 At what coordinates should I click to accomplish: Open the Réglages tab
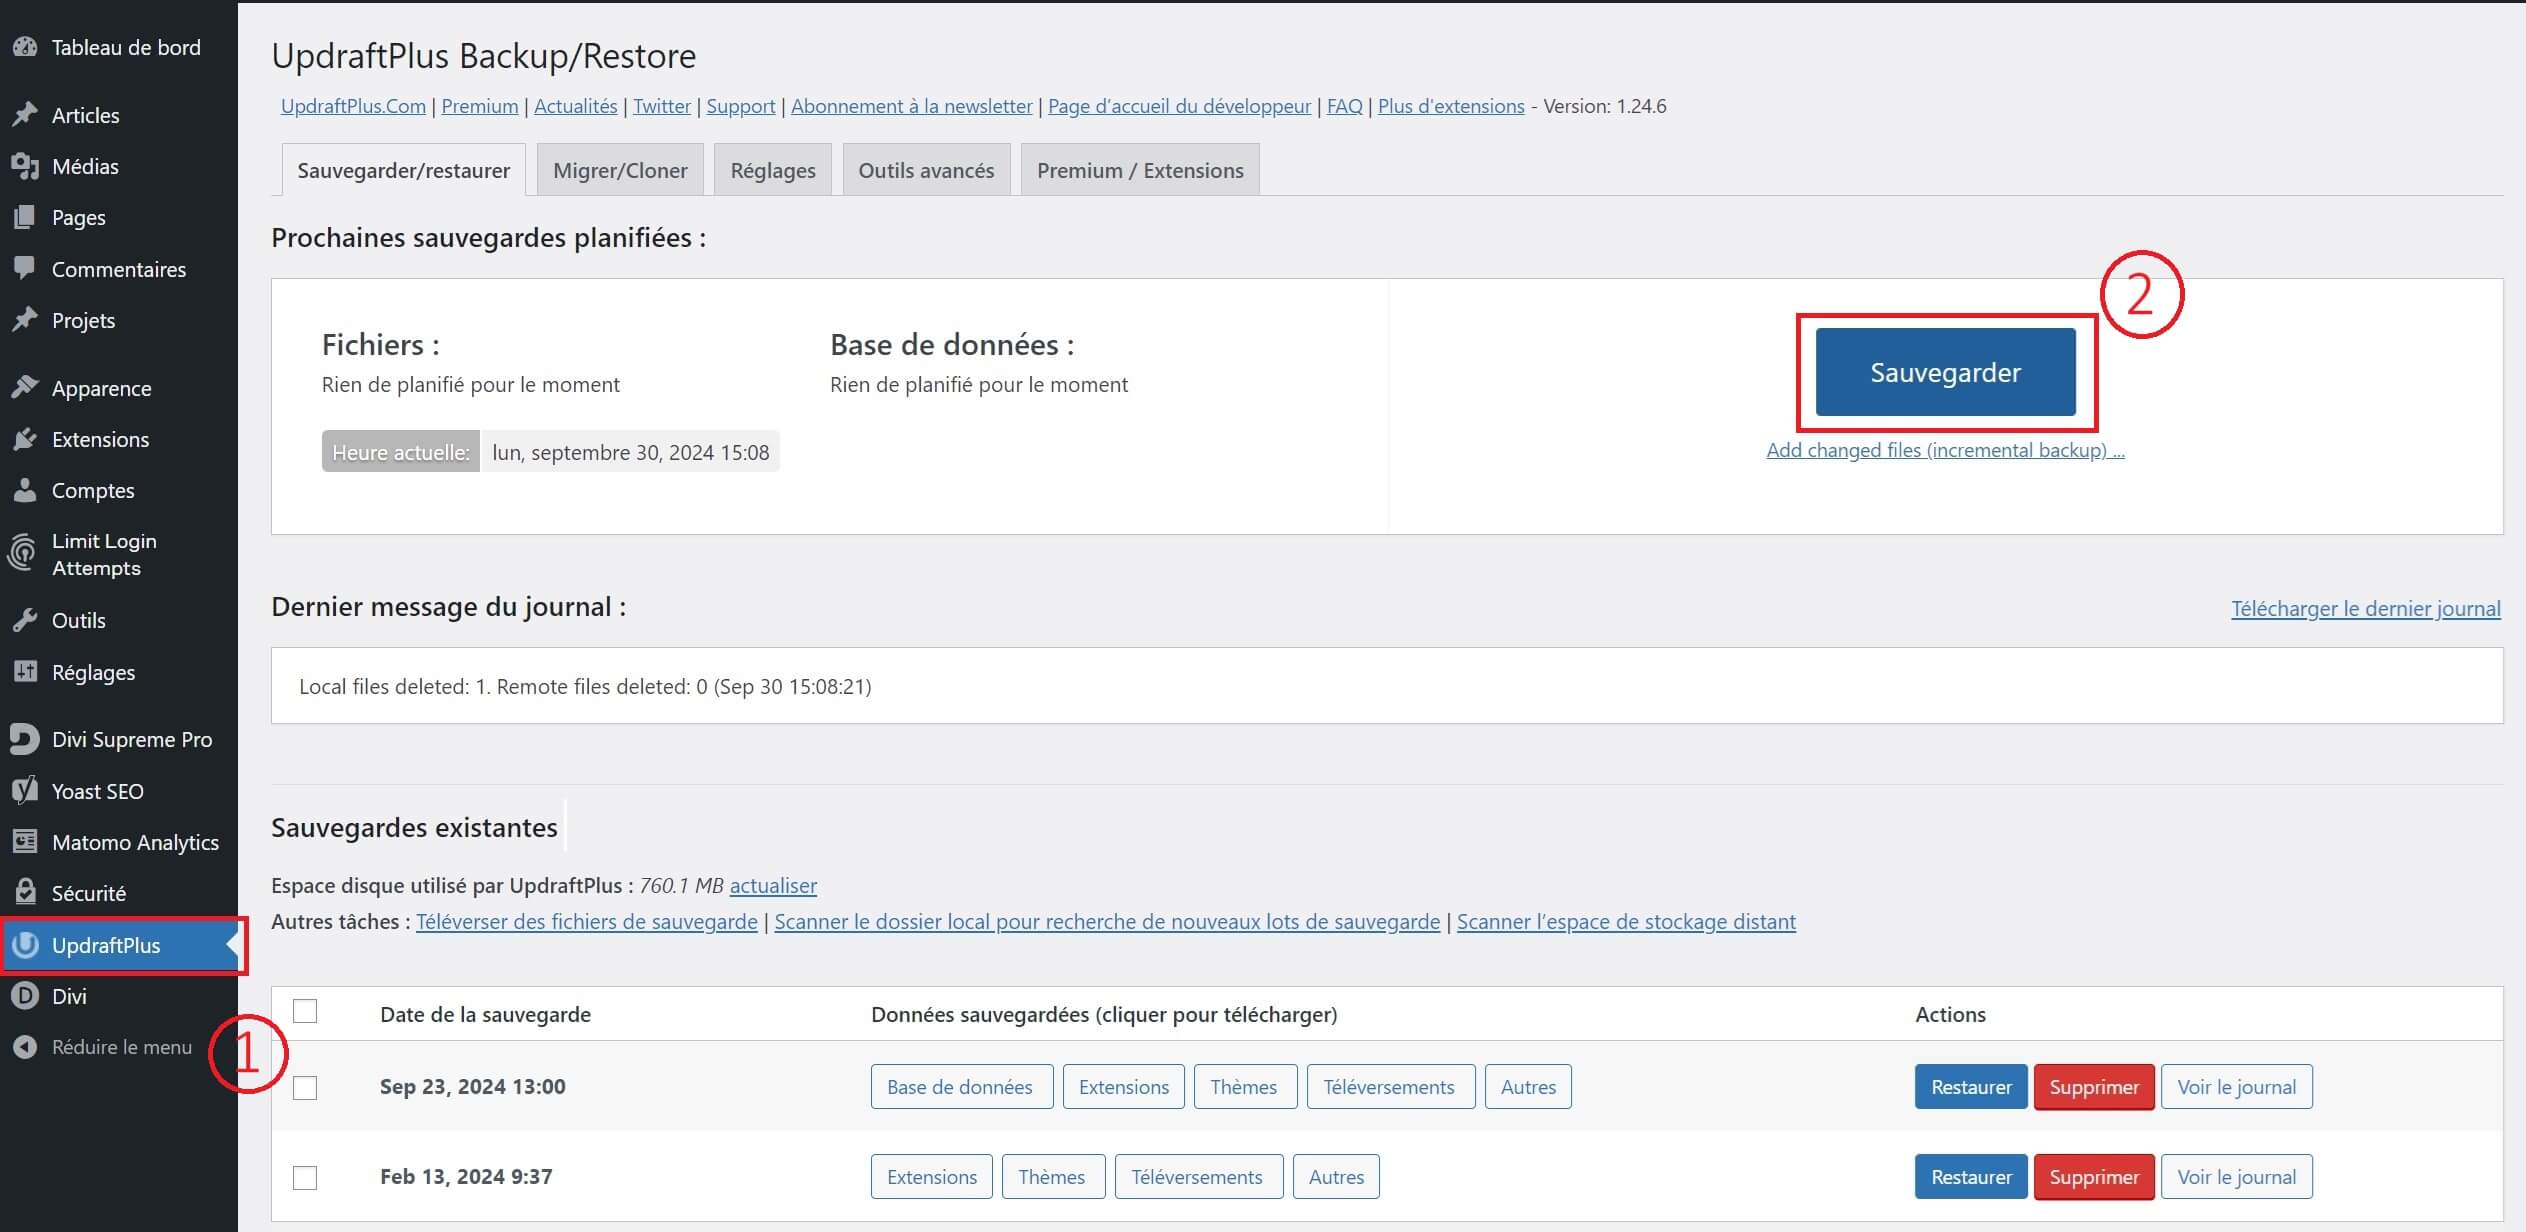click(x=773, y=170)
